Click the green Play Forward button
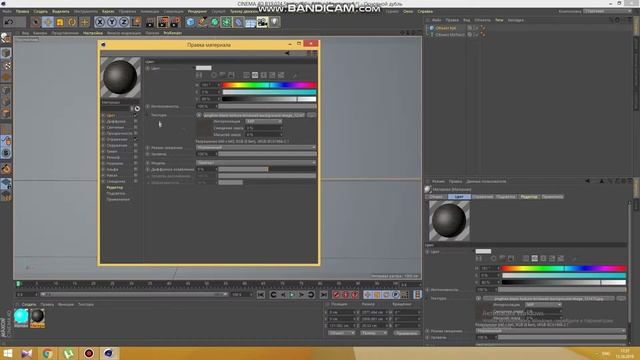The image size is (640, 360). coord(292,294)
